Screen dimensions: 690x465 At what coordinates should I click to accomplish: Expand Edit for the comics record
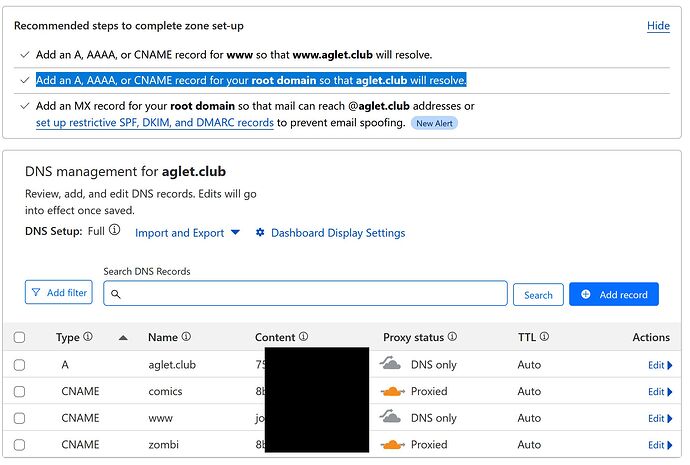[x=660, y=392]
